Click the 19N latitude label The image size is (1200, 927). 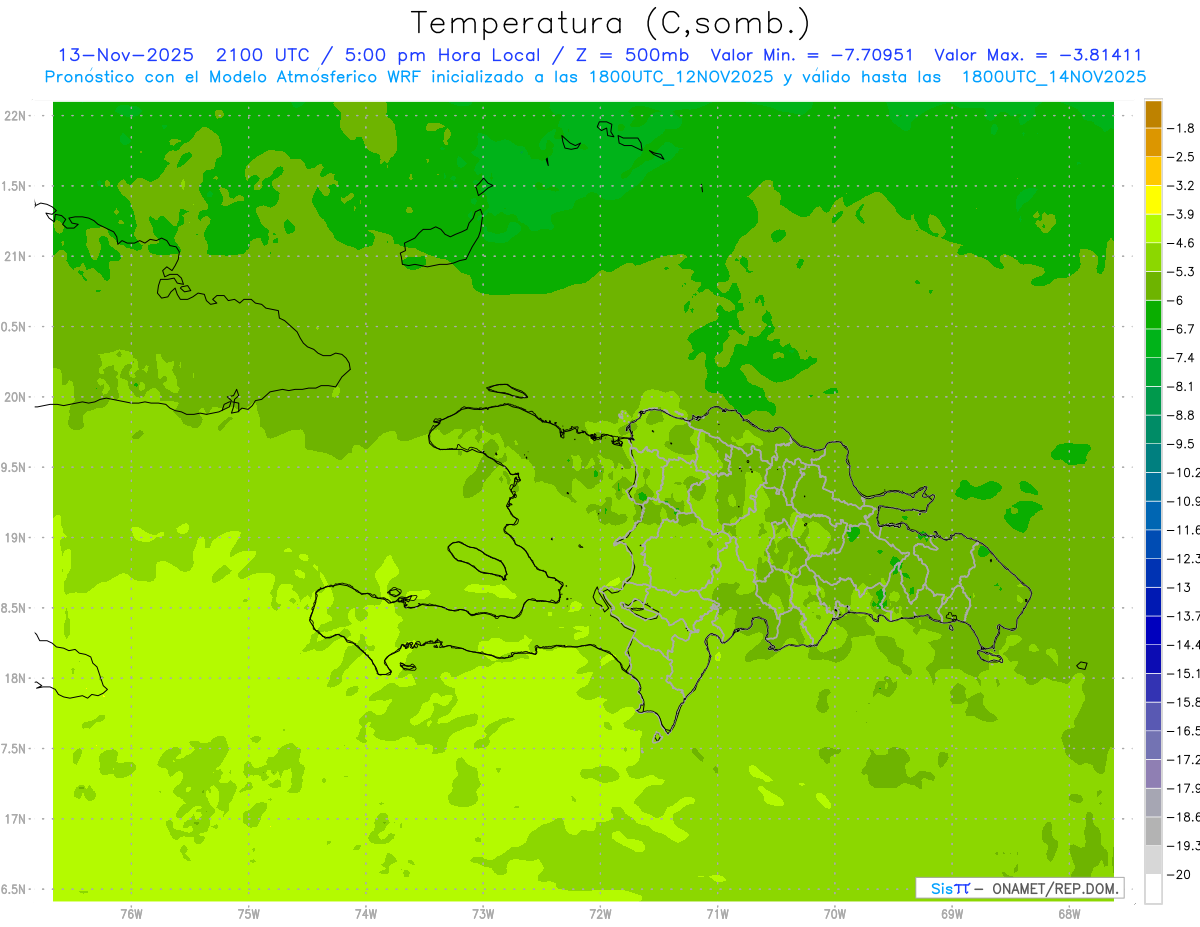coord(16,538)
